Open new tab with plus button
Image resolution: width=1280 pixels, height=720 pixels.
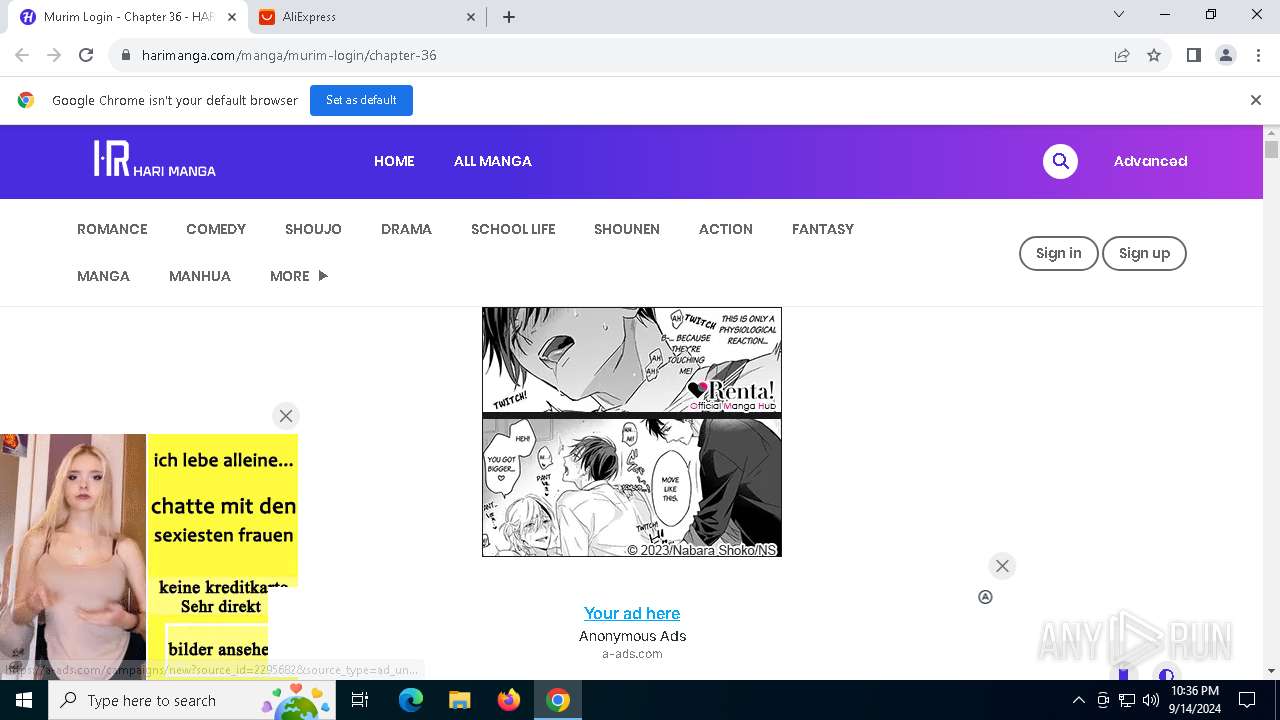(509, 17)
